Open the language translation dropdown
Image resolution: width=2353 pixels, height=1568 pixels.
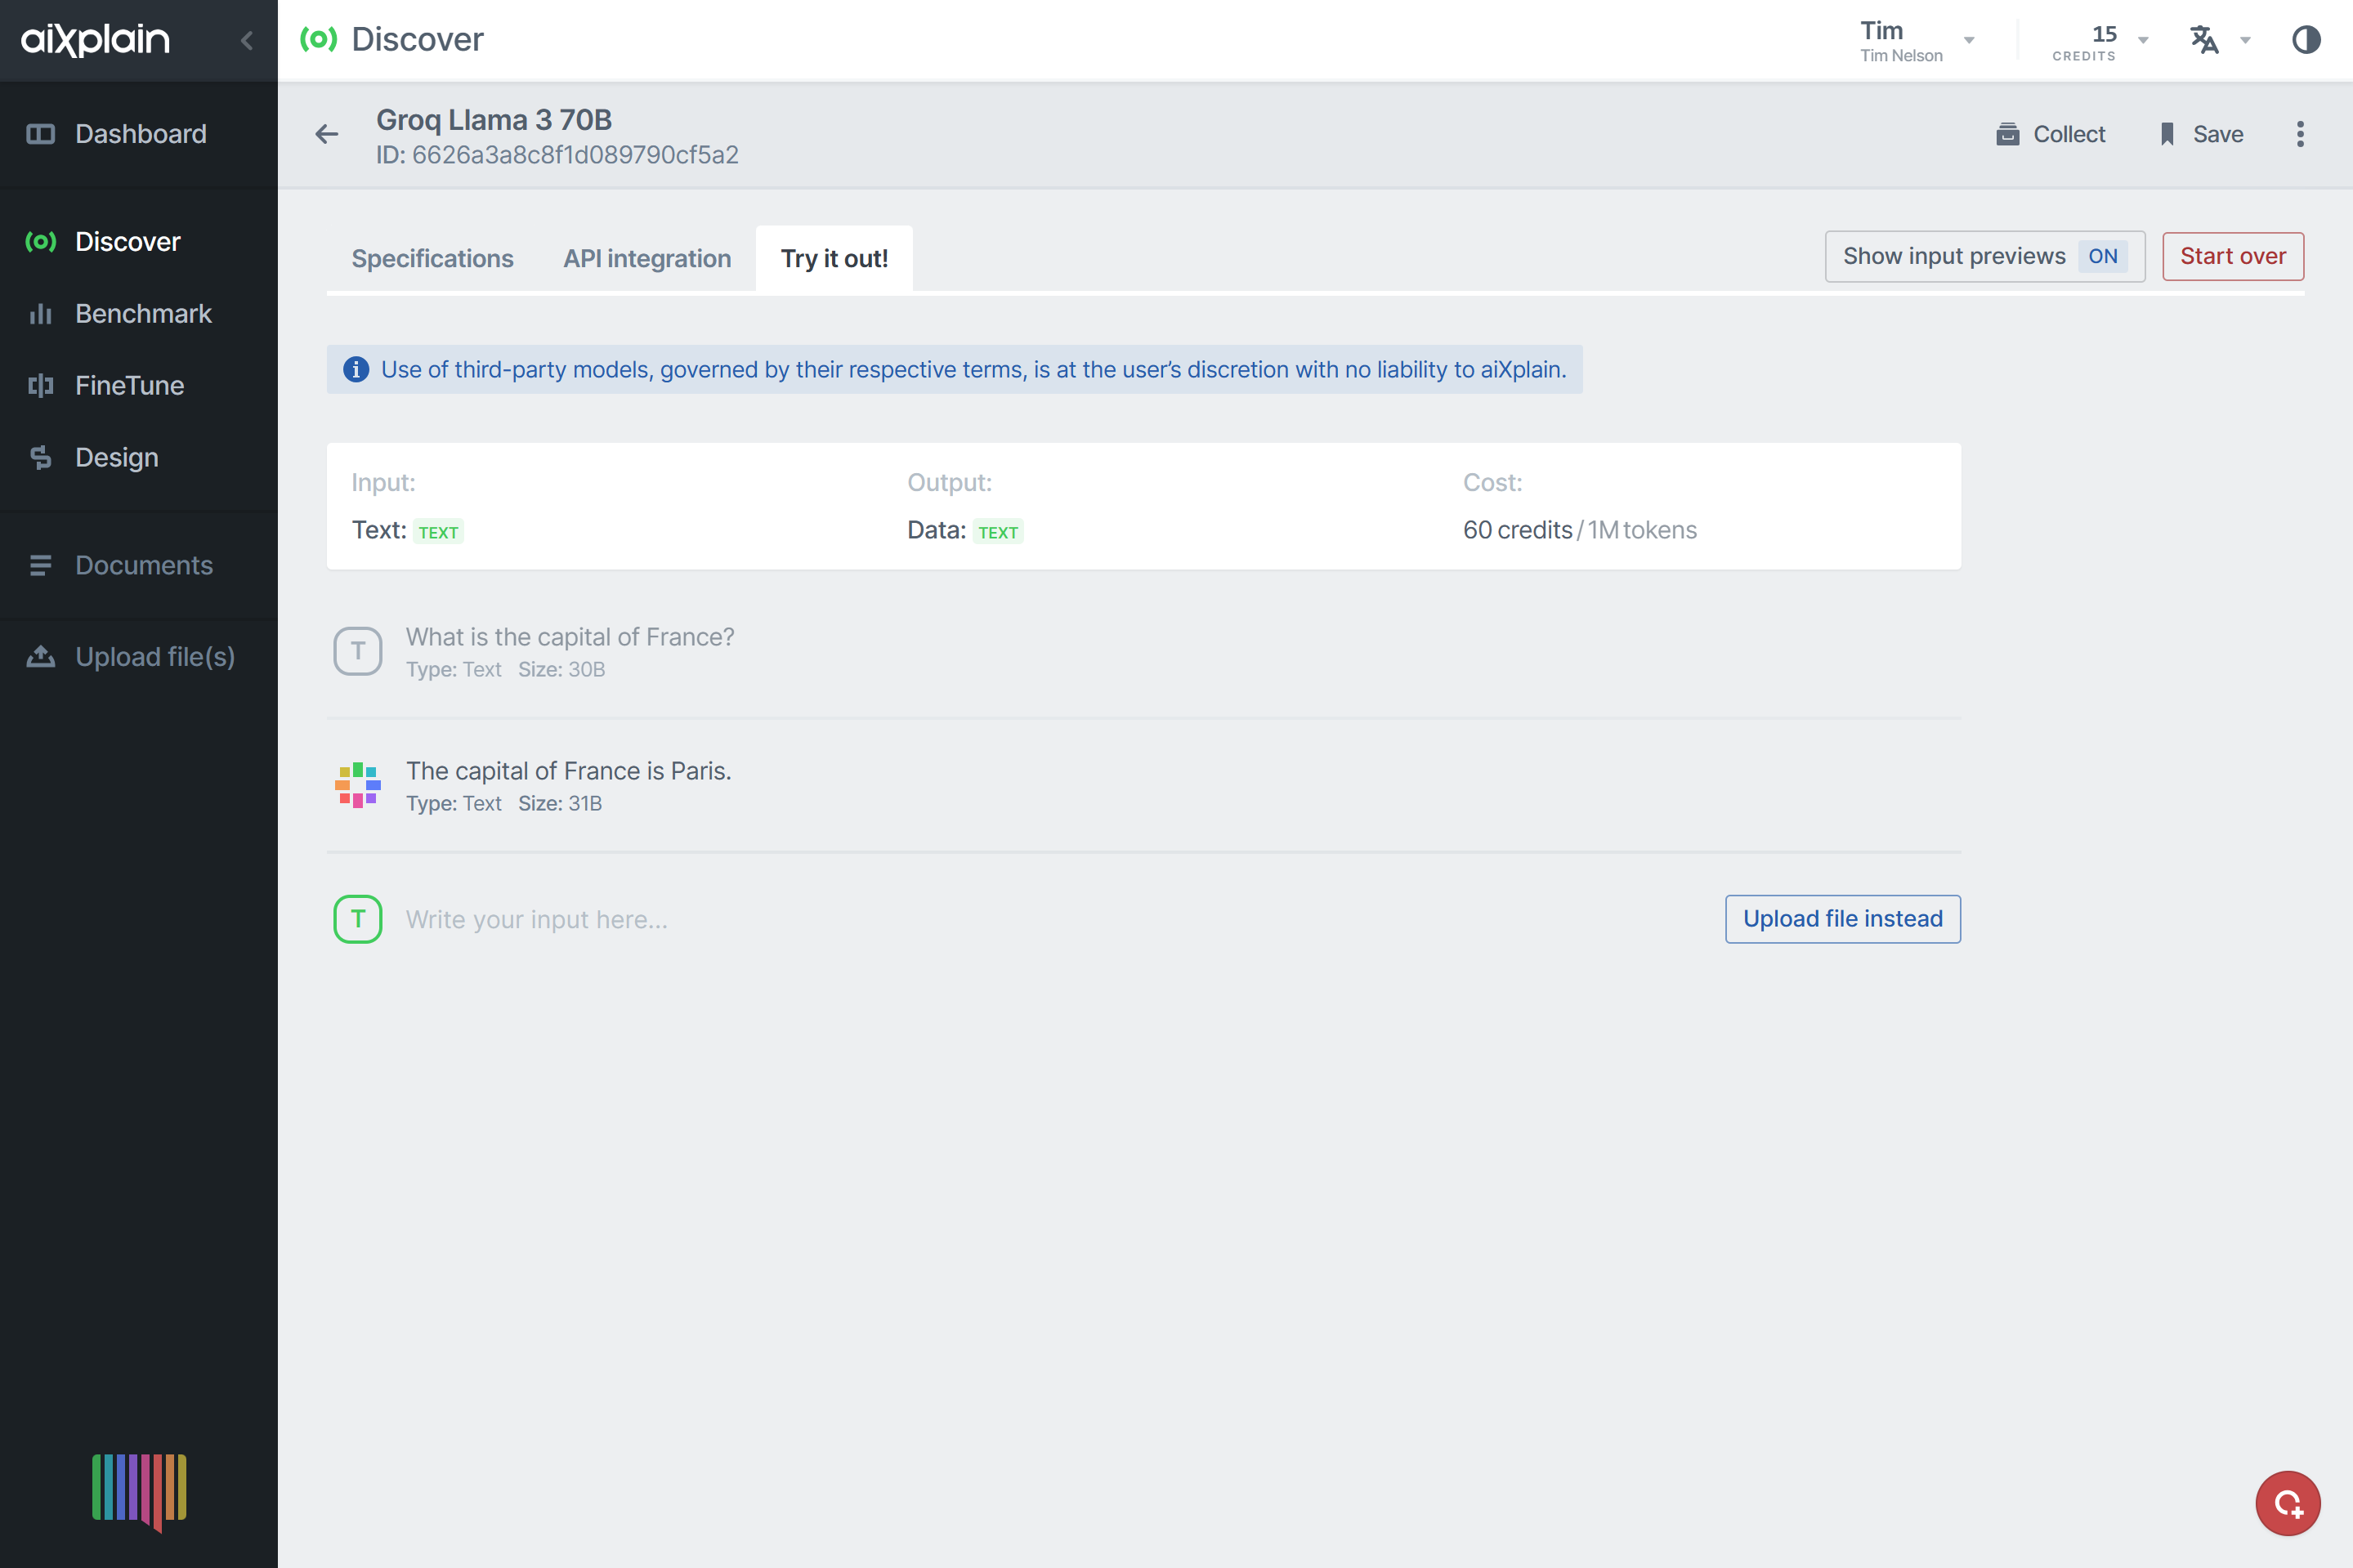(x=2220, y=40)
